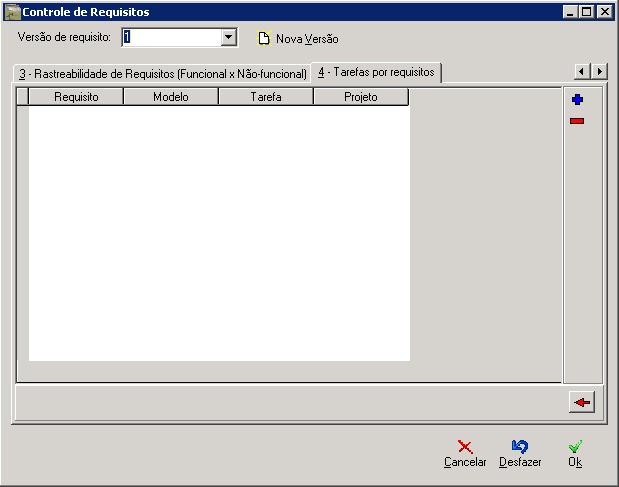This screenshot has width=619, height=487.
Task: Click the blue plus add-row icon
Action: (577, 99)
